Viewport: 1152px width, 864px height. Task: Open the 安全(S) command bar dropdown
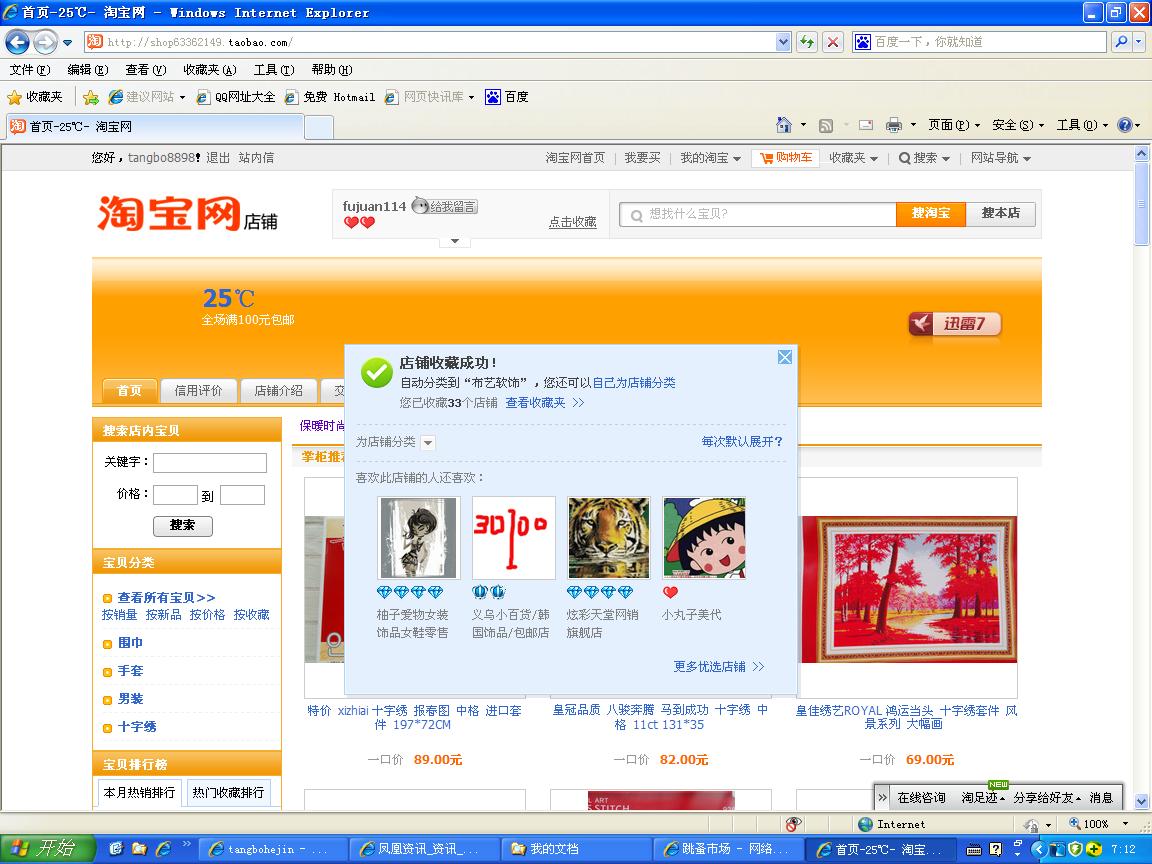[1018, 125]
